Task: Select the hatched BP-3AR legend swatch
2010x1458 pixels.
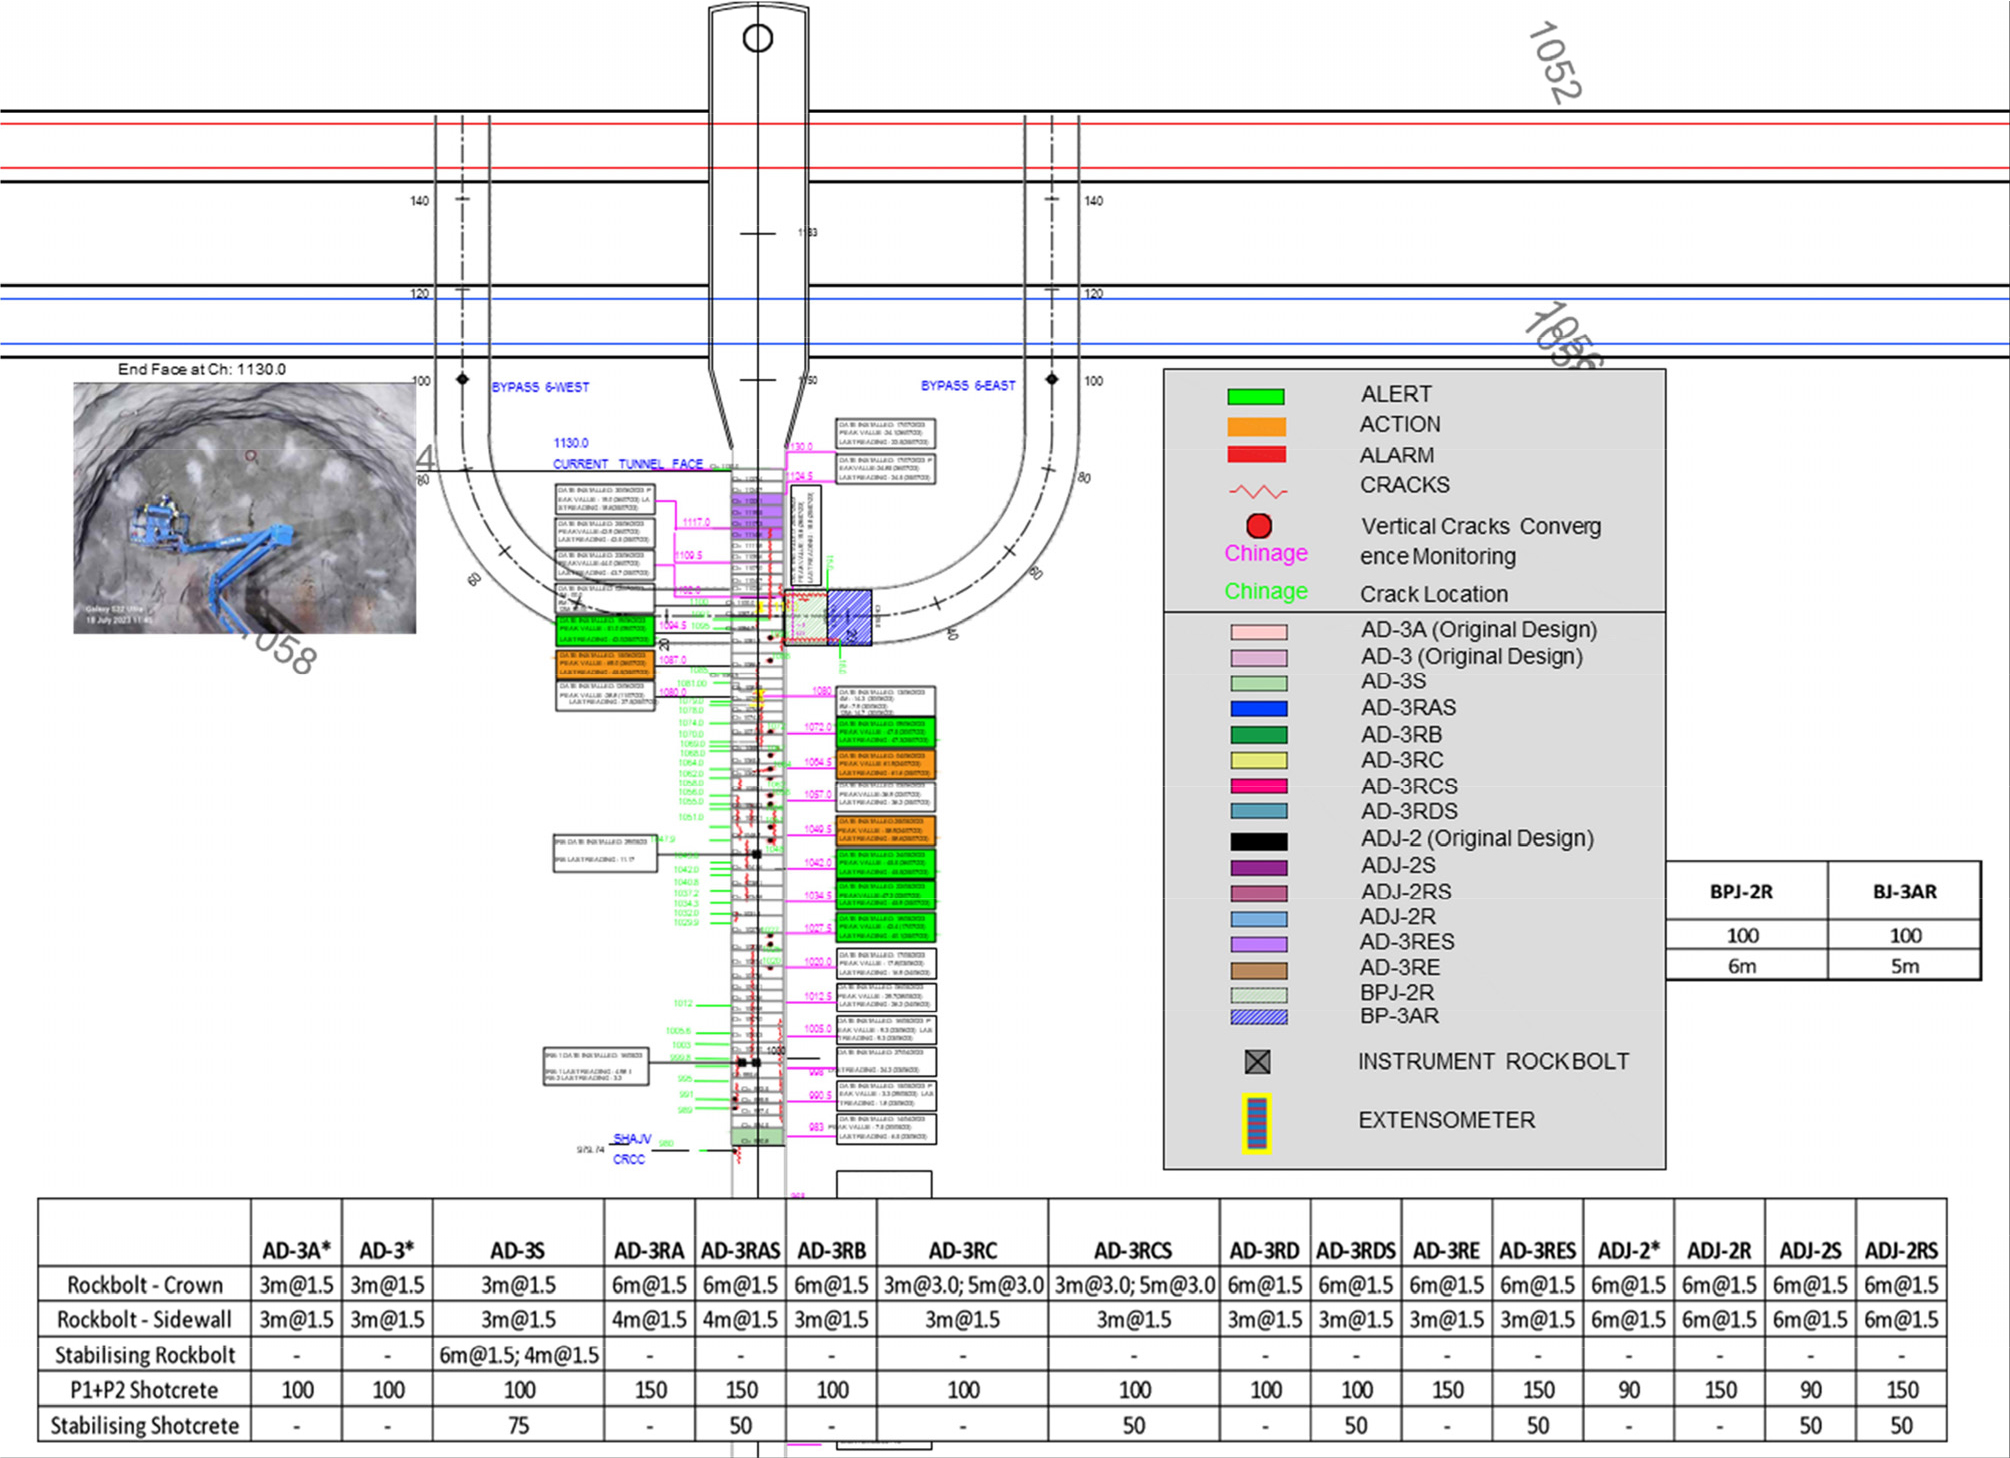Action: 1258,1017
